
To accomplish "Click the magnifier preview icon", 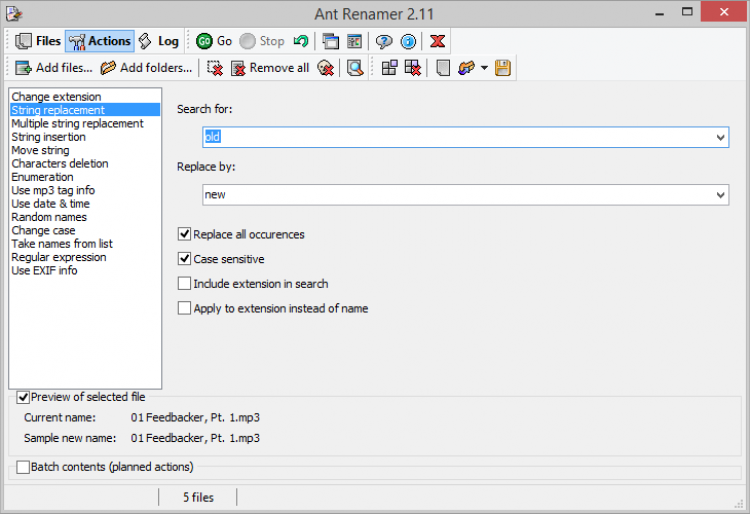I will pyautogui.click(x=355, y=68).
